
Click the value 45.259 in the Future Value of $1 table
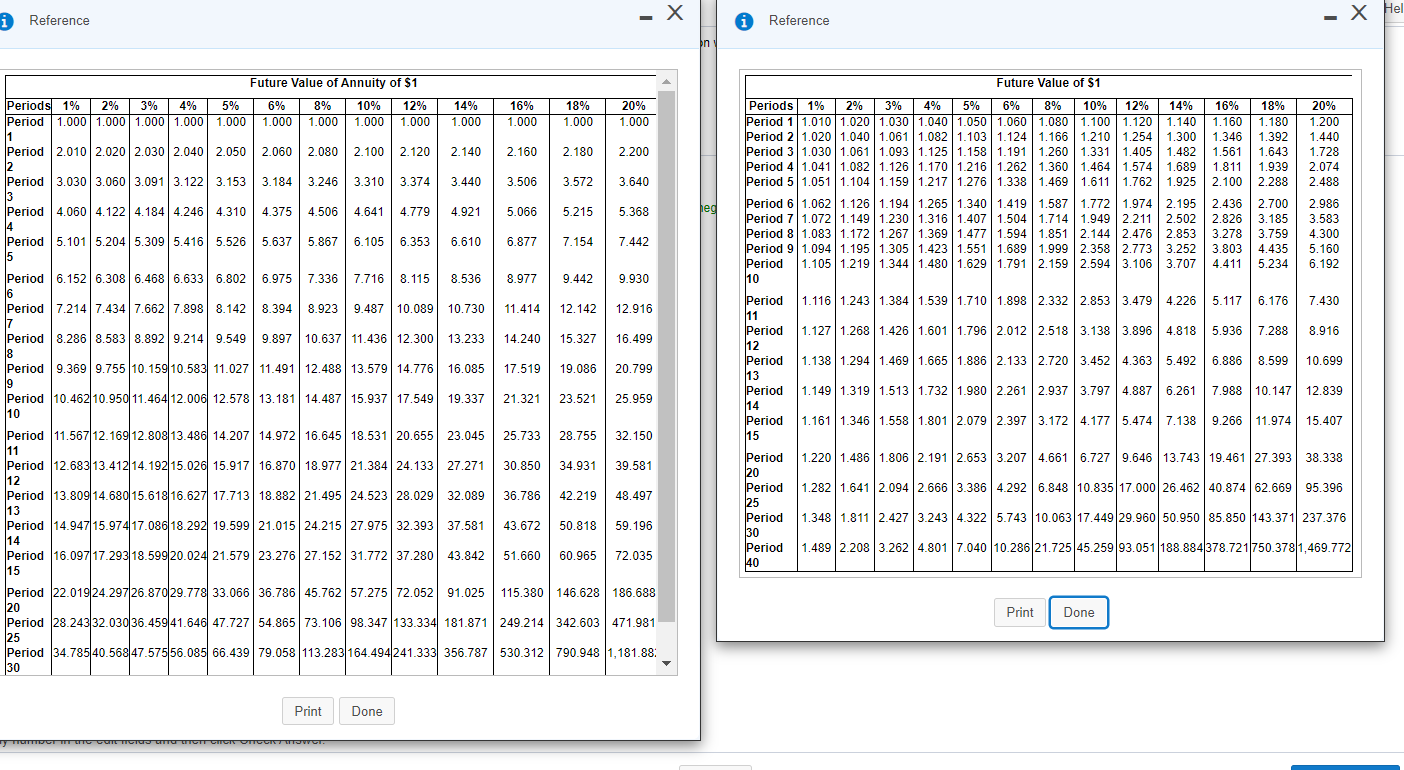pyautogui.click(x=1096, y=548)
